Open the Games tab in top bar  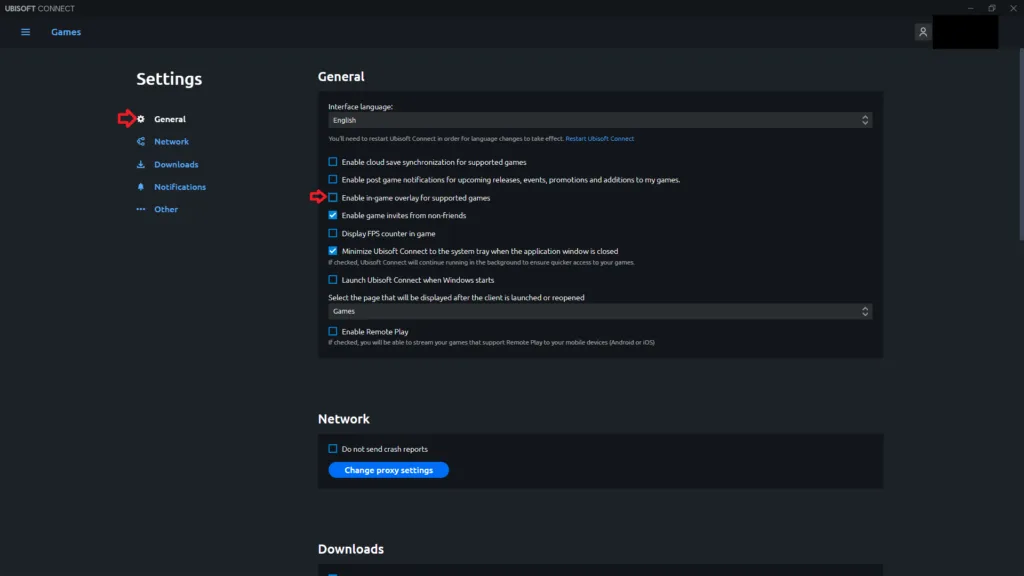pos(66,32)
